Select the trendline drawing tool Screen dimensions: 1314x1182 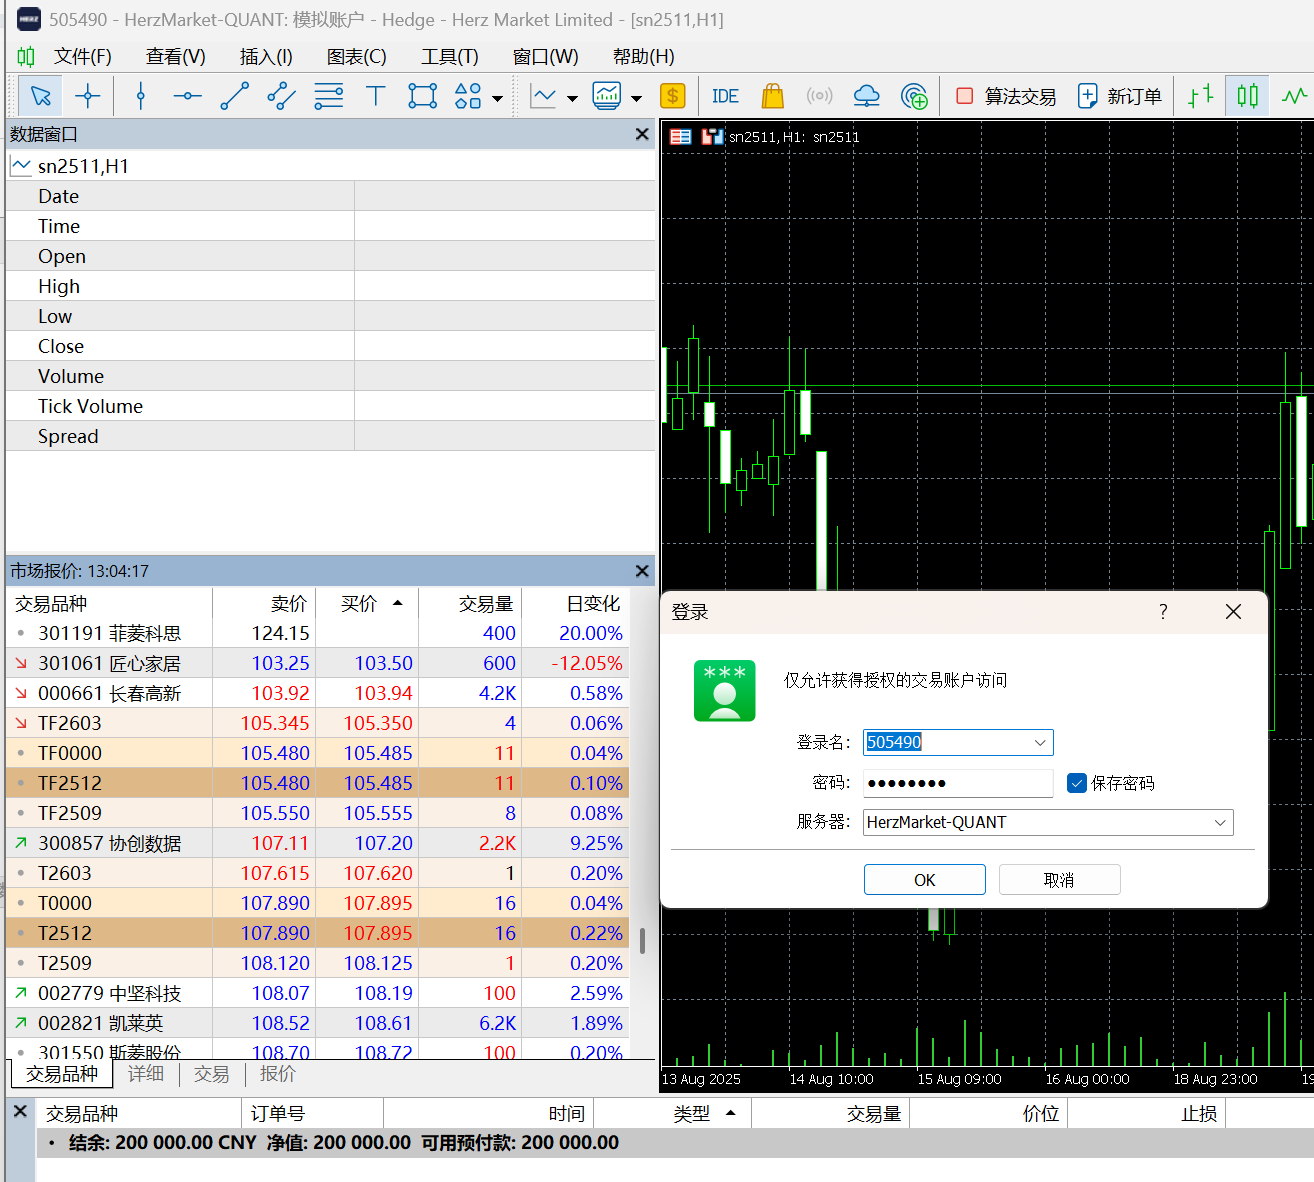point(234,96)
